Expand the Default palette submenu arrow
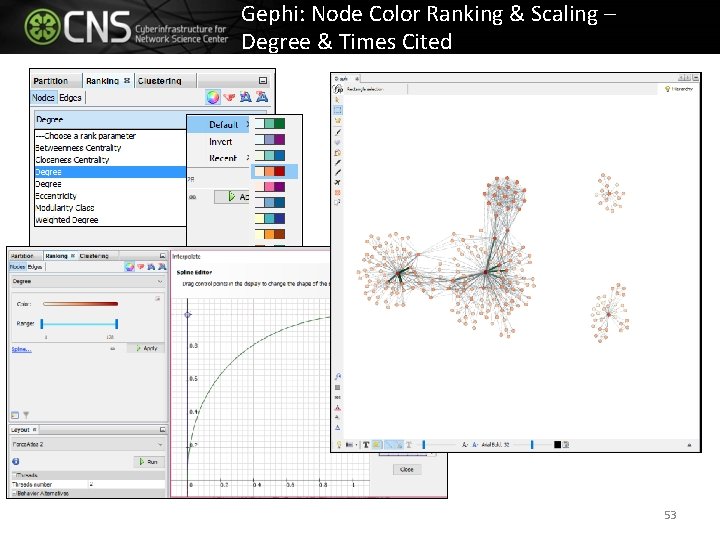The image size is (720, 540). [x=248, y=124]
